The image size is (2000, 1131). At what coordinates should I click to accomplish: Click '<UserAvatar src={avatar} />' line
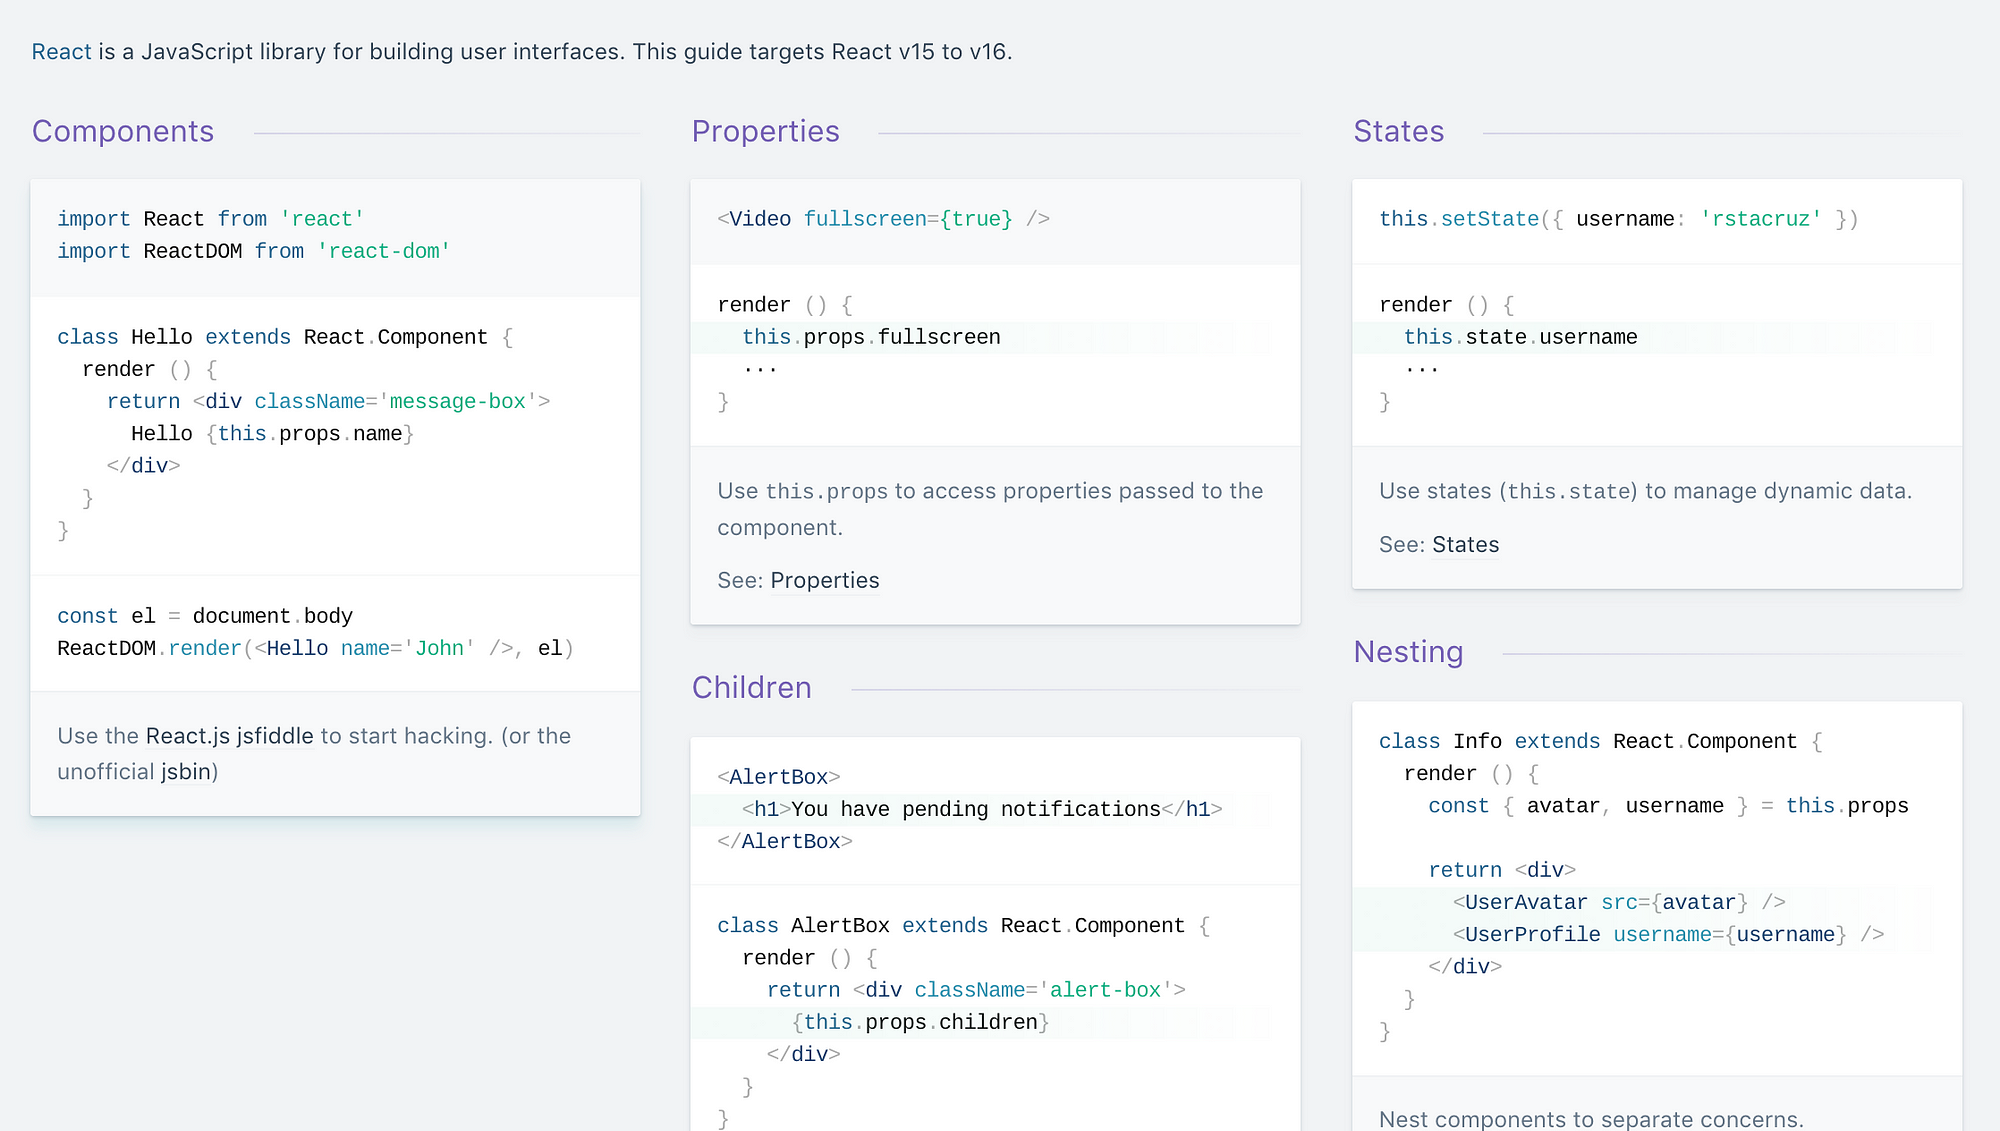(1619, 902)
